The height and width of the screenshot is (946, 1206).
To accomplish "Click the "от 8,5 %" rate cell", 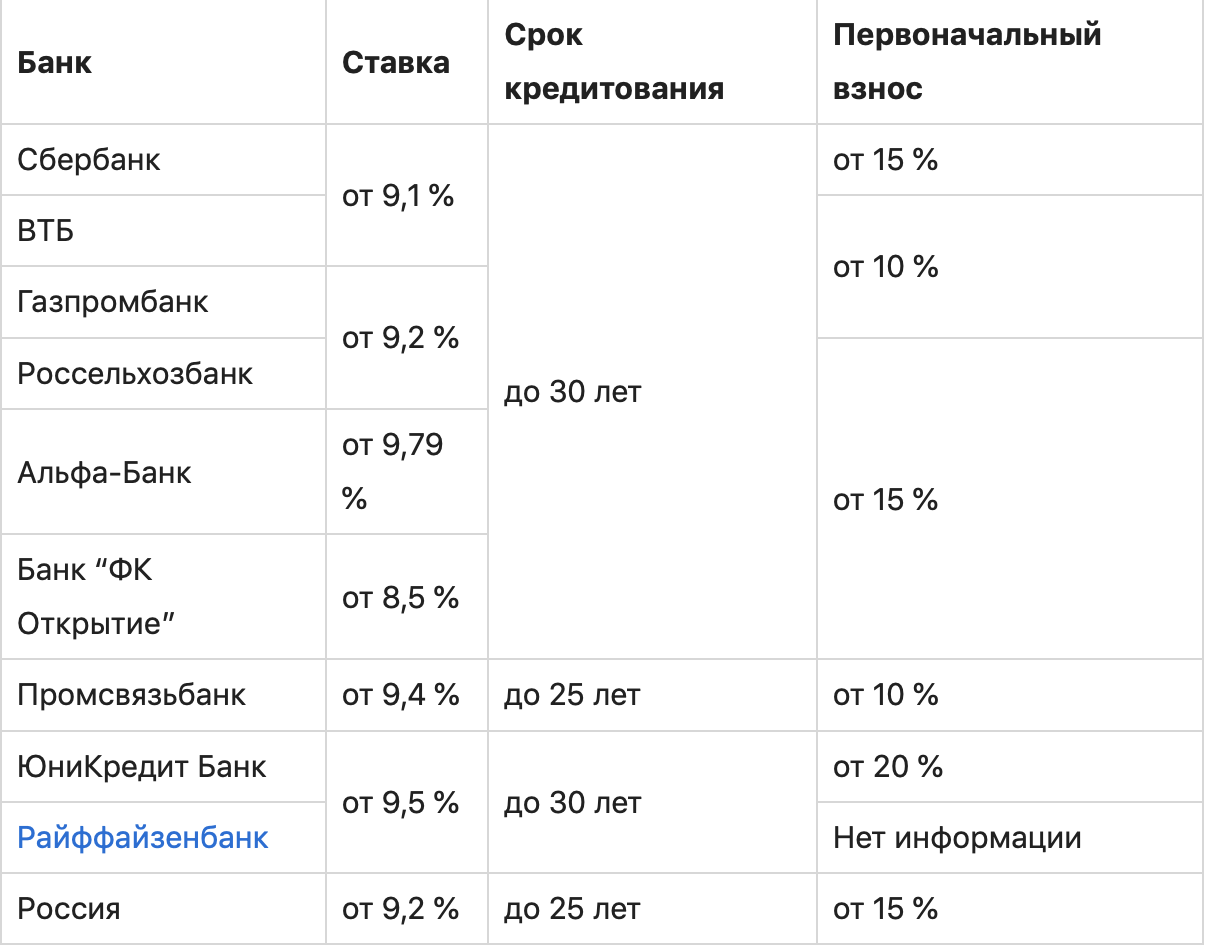I will [400, 597].
